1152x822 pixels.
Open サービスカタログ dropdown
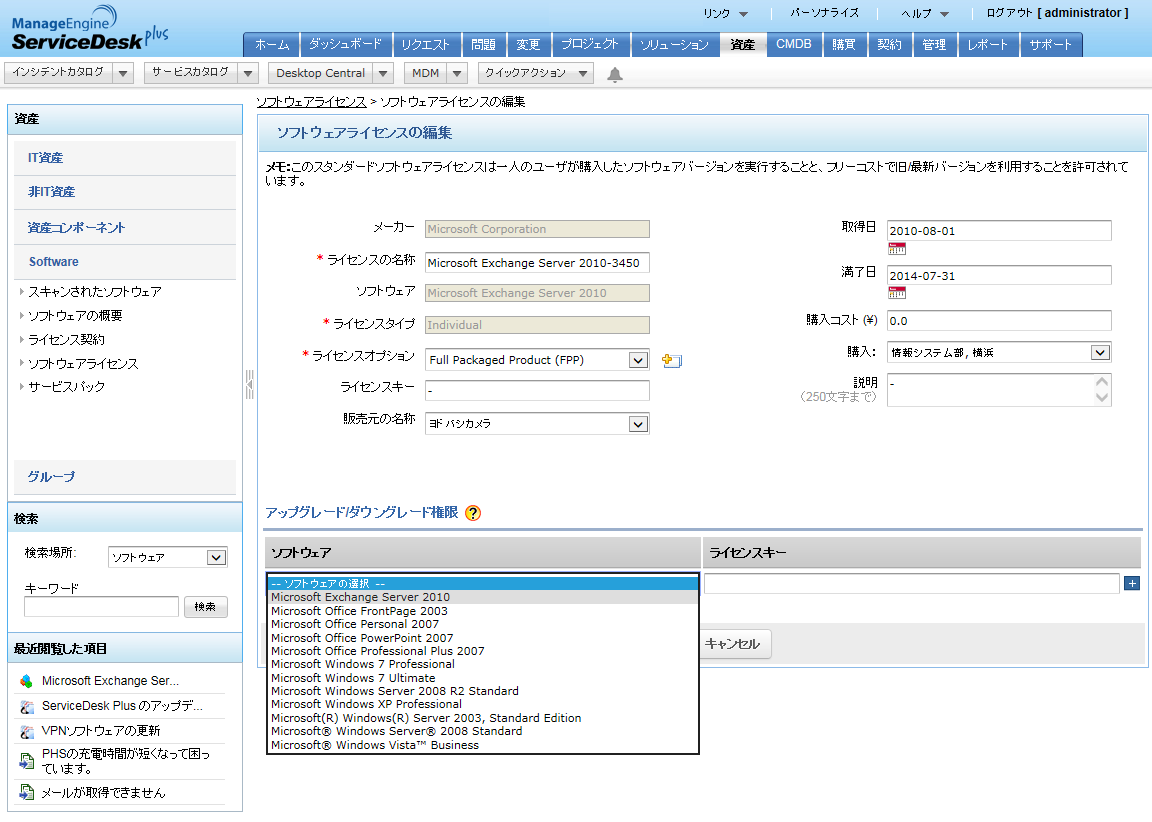pos(248,73)
